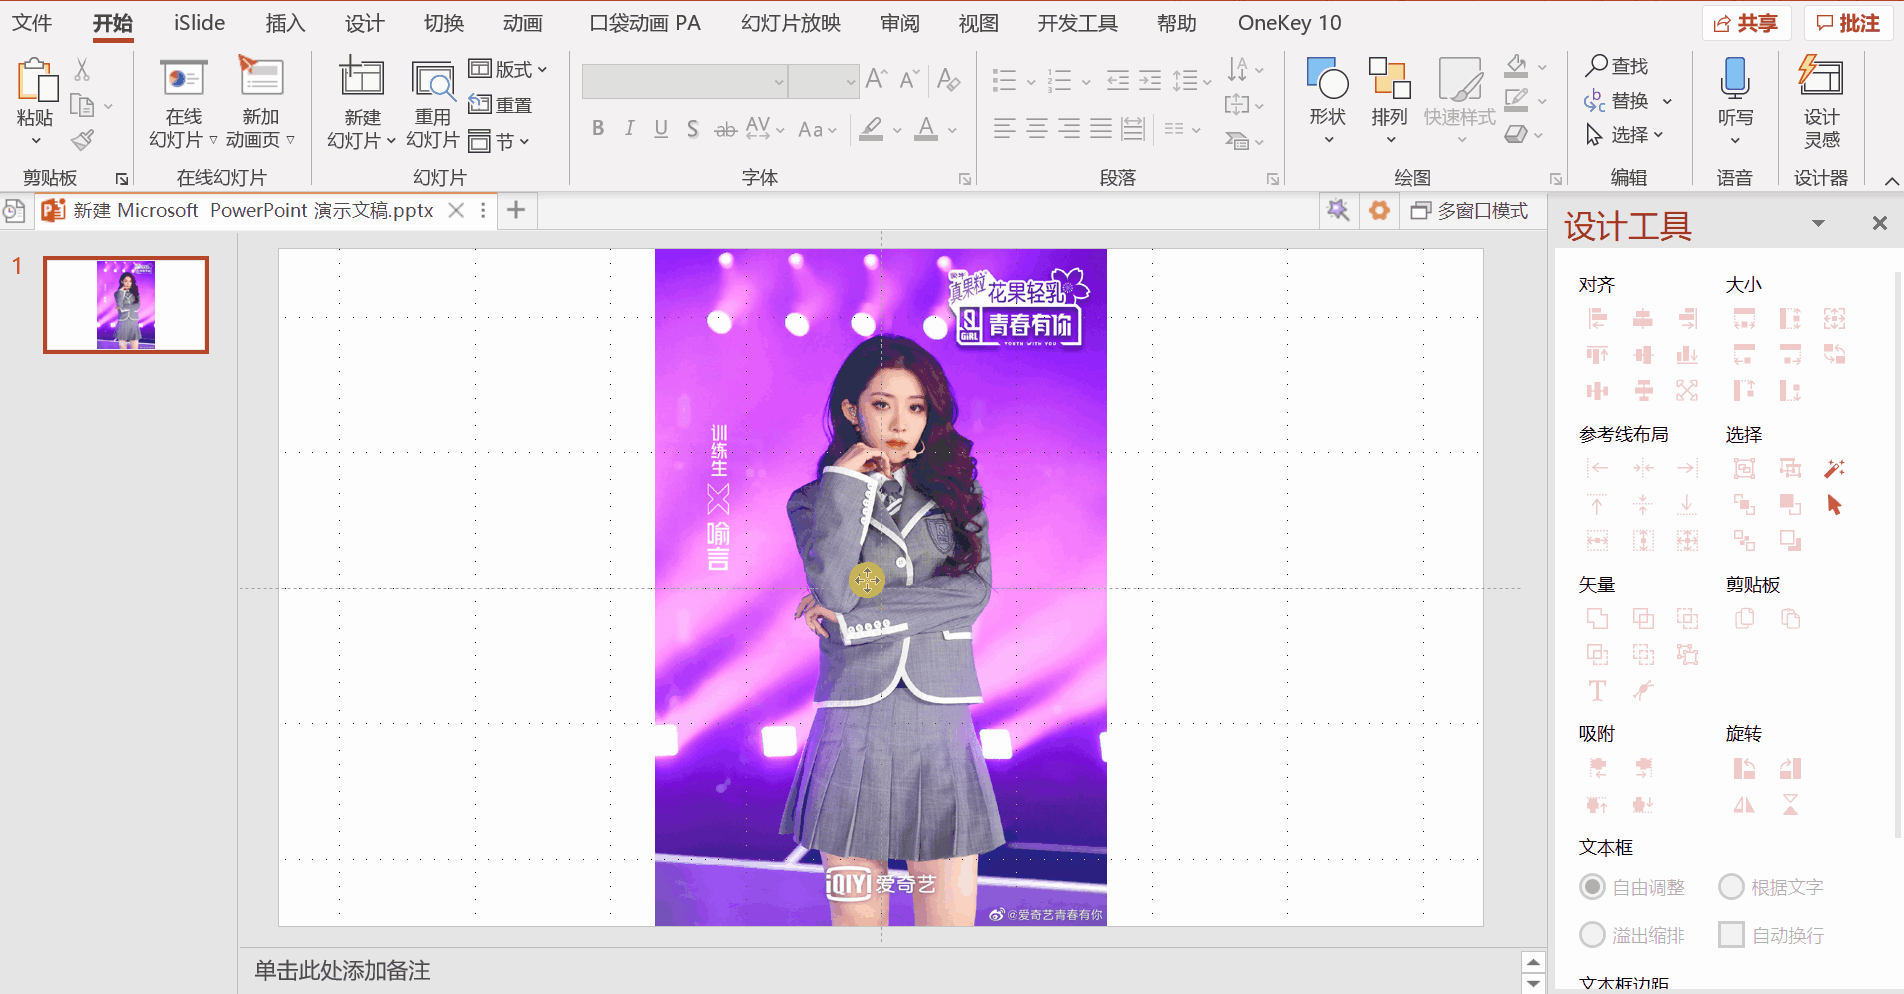Click the Paste clipboard icon

36,80
